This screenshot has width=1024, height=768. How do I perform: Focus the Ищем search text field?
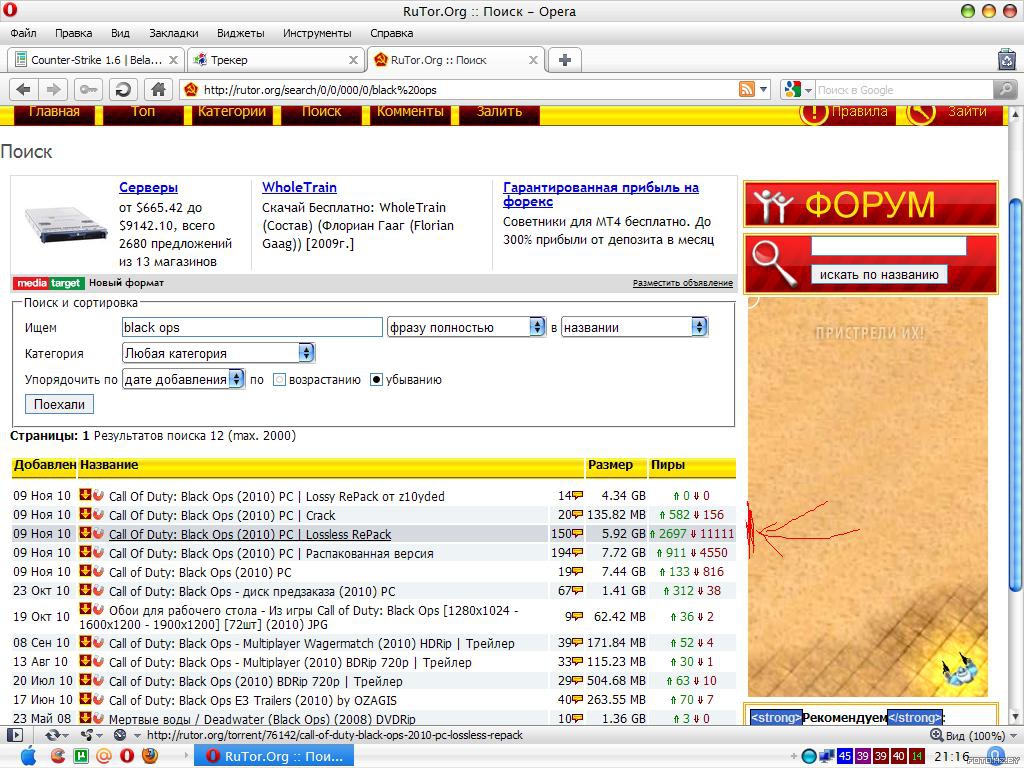252,327
